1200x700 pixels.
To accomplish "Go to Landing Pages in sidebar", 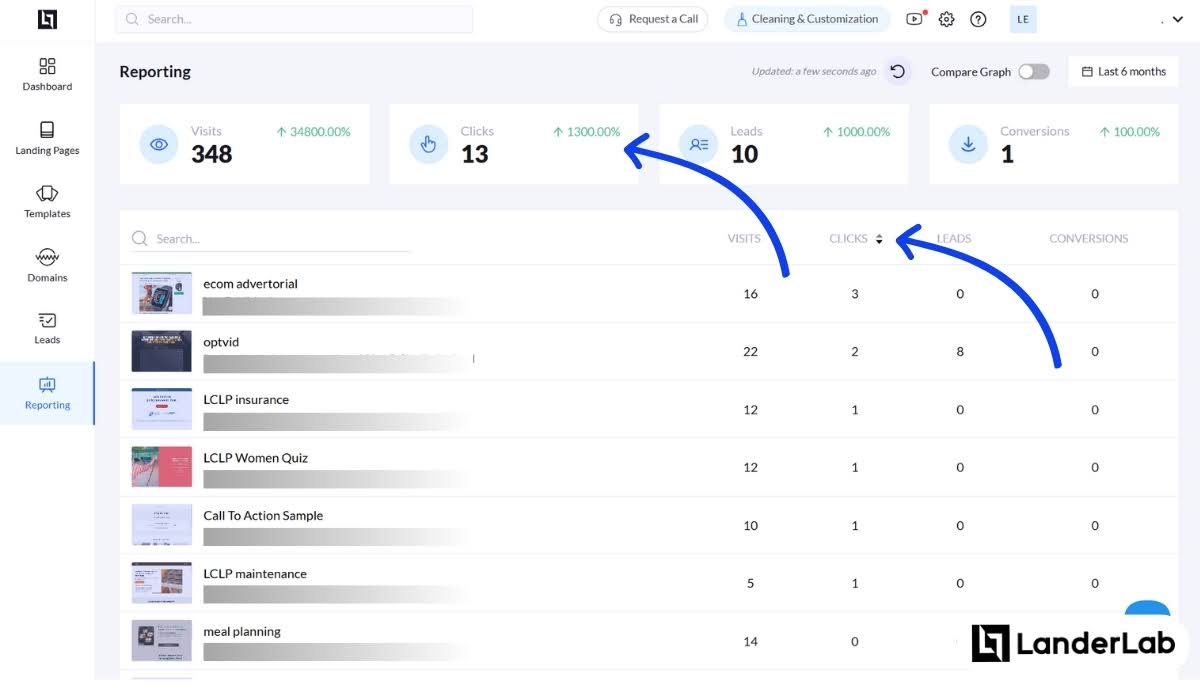I will pyautogui.click(x=47, y=139).
